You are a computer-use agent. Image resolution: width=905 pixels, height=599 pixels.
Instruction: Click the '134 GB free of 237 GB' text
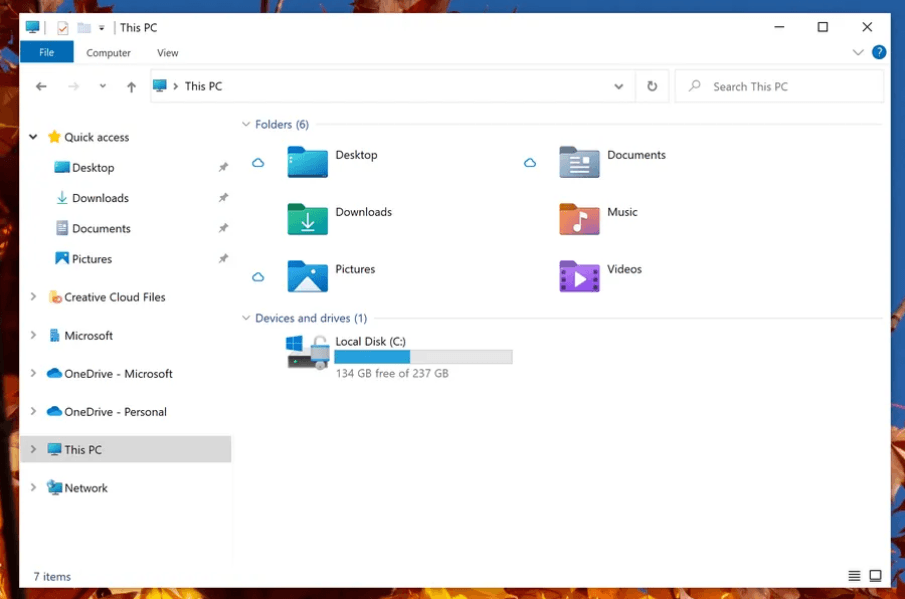392,373
